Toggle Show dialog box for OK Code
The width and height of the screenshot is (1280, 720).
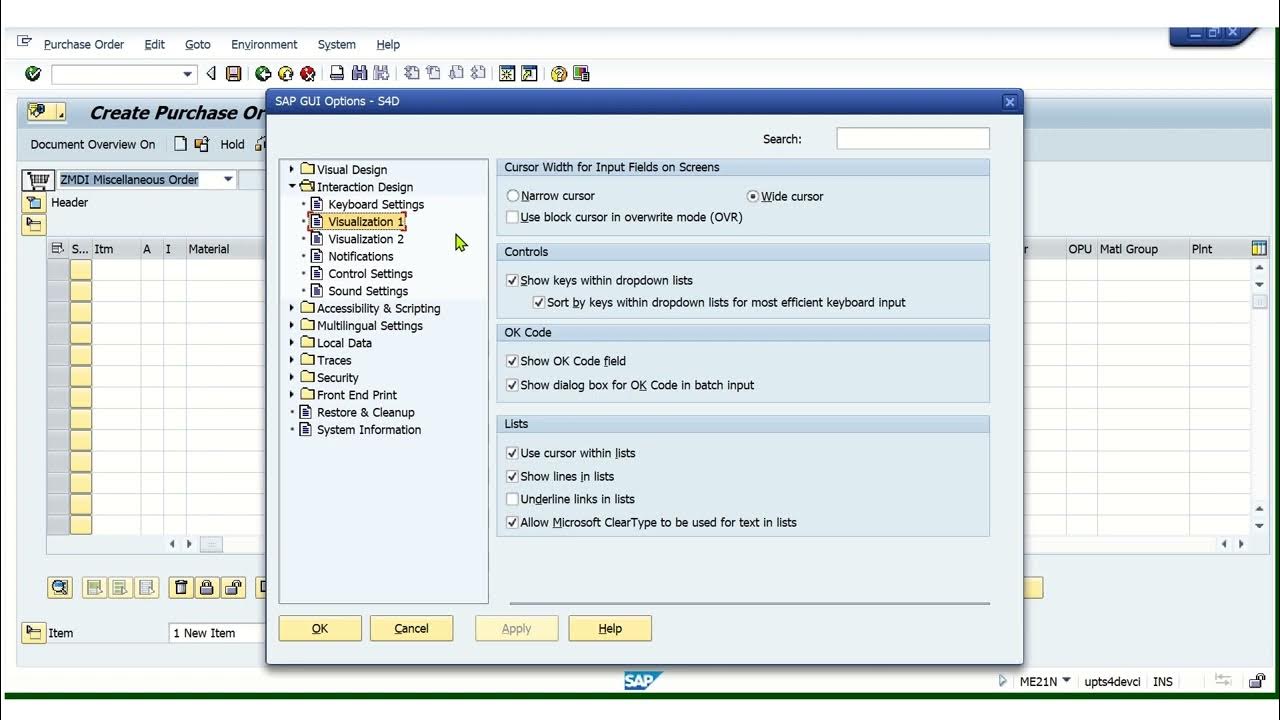click(513, 385)
